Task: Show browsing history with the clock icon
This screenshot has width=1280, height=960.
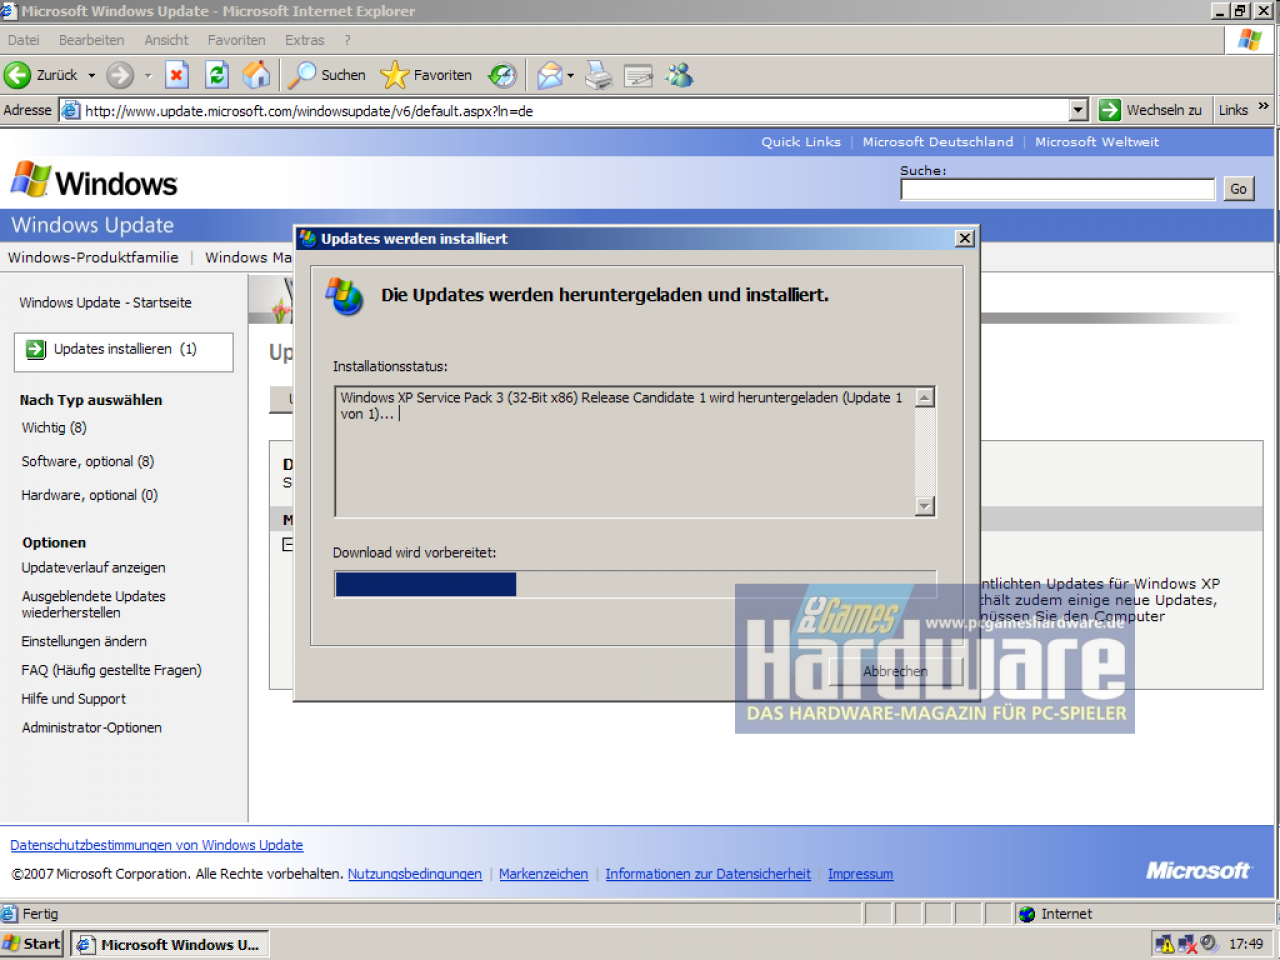Action: coord(502,75)
